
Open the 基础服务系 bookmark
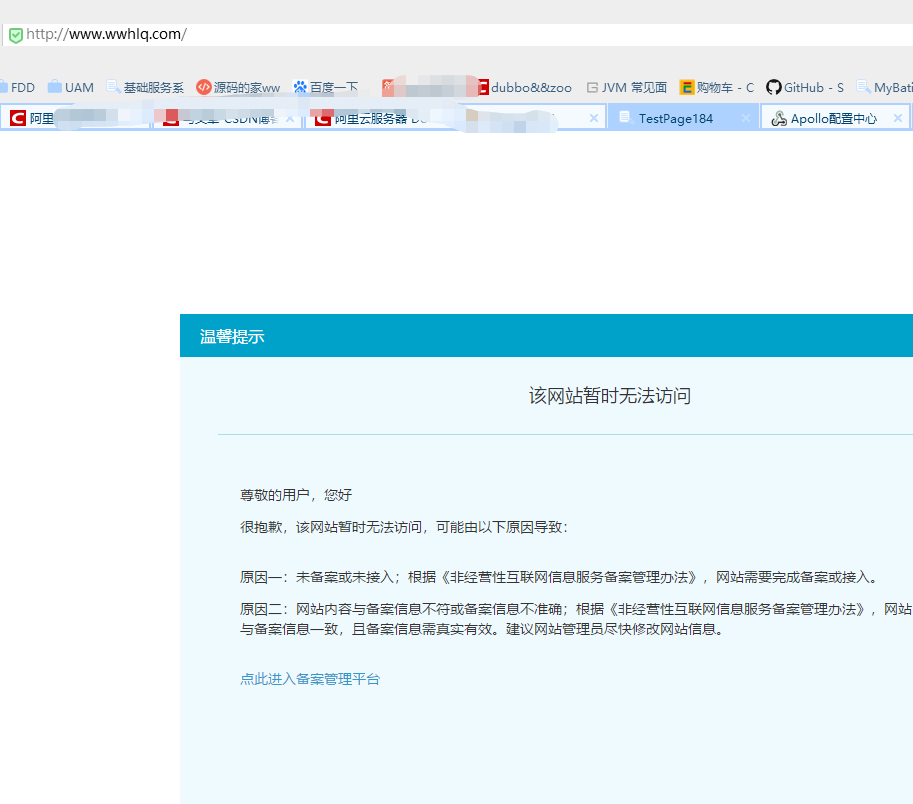[145, 88]
